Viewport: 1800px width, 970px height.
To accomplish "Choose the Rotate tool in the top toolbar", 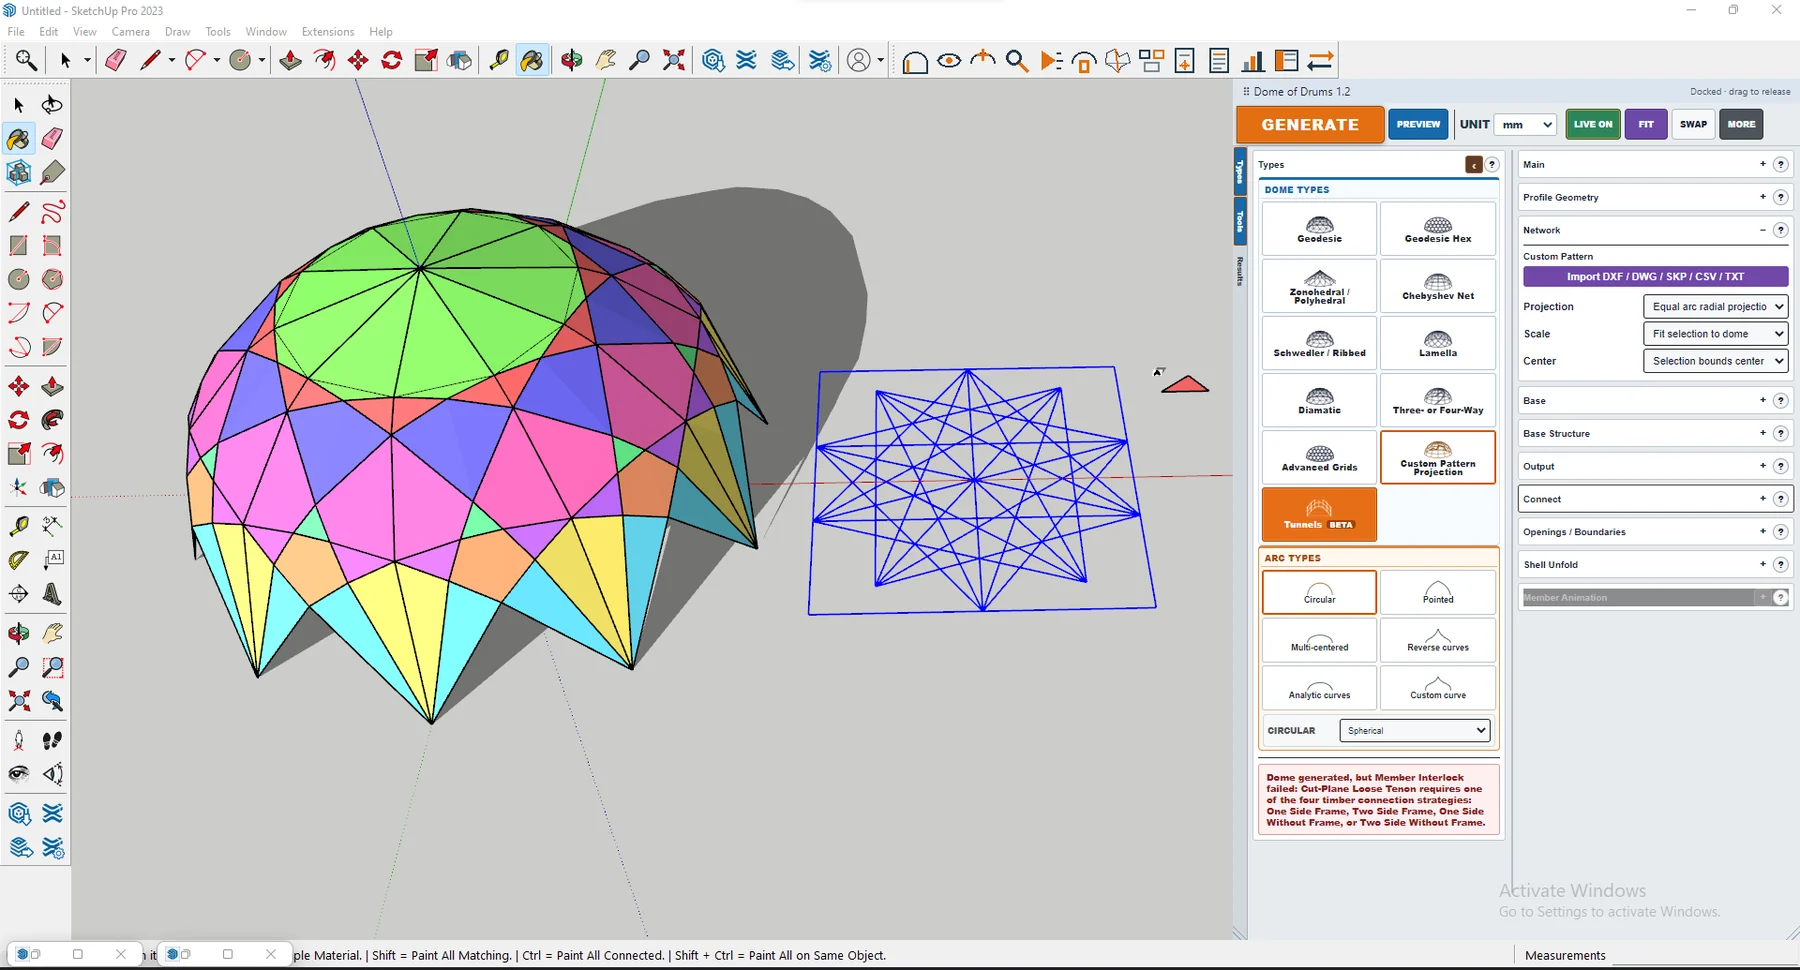I will point(392,61).
